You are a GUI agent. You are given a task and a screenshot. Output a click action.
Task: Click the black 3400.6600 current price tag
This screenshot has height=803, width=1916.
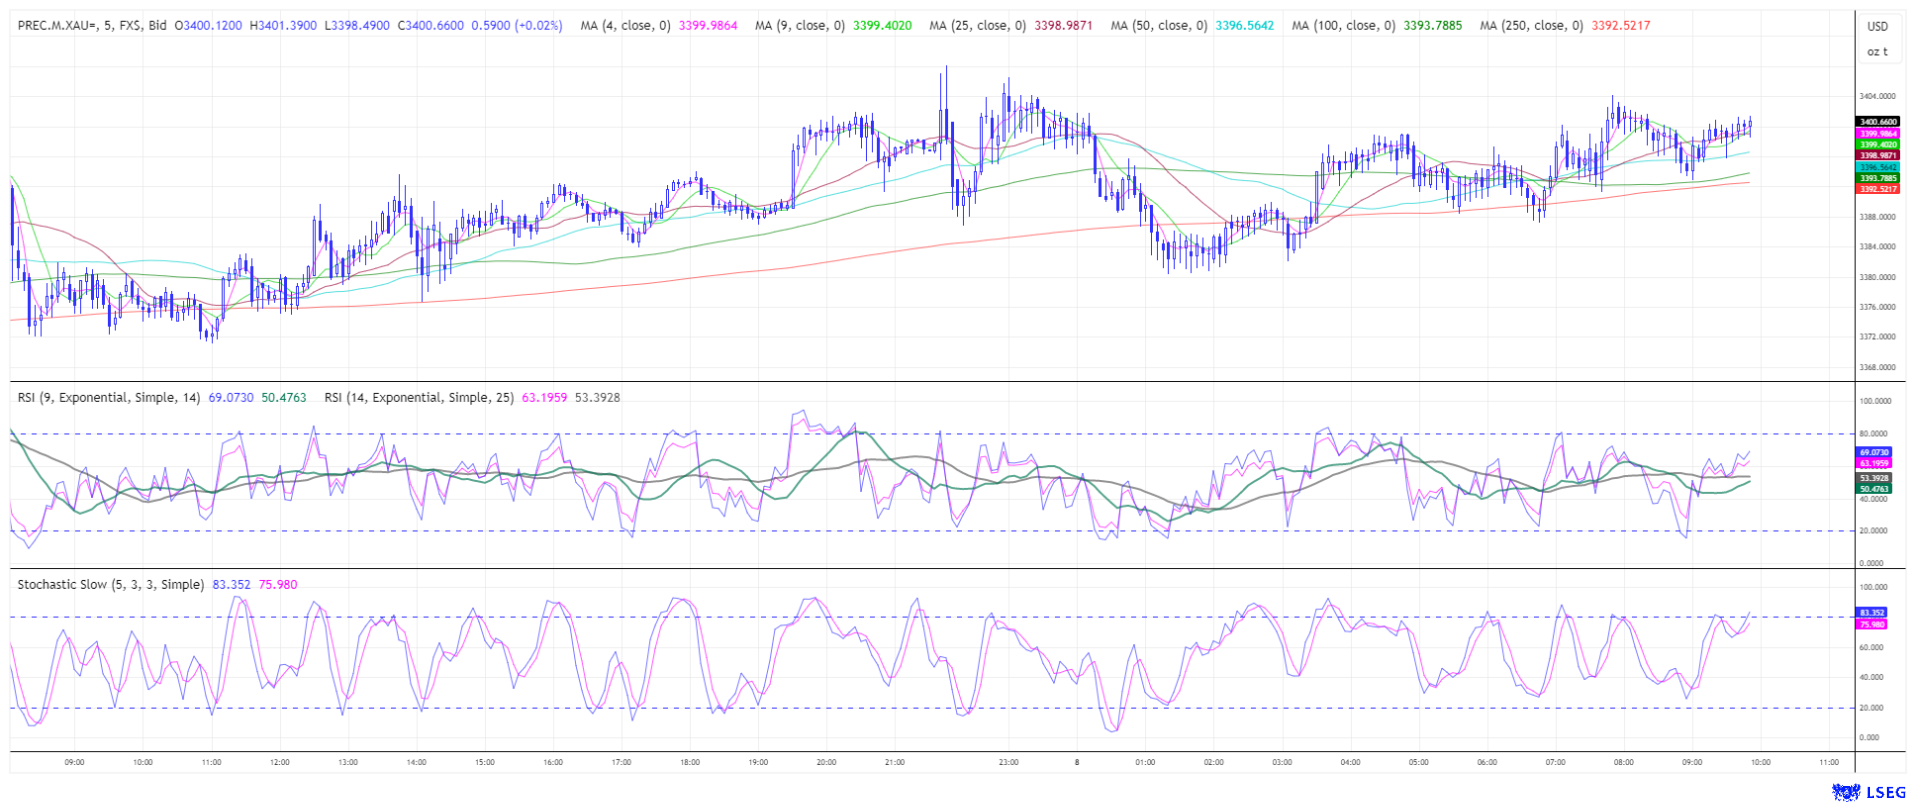click(x=1877, y=122)
